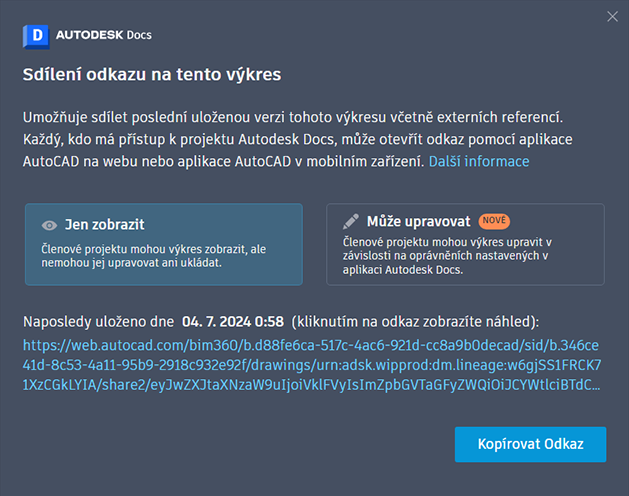Close the share link dialog
This screenshot has height=496, width=629.
pos(612,16)
